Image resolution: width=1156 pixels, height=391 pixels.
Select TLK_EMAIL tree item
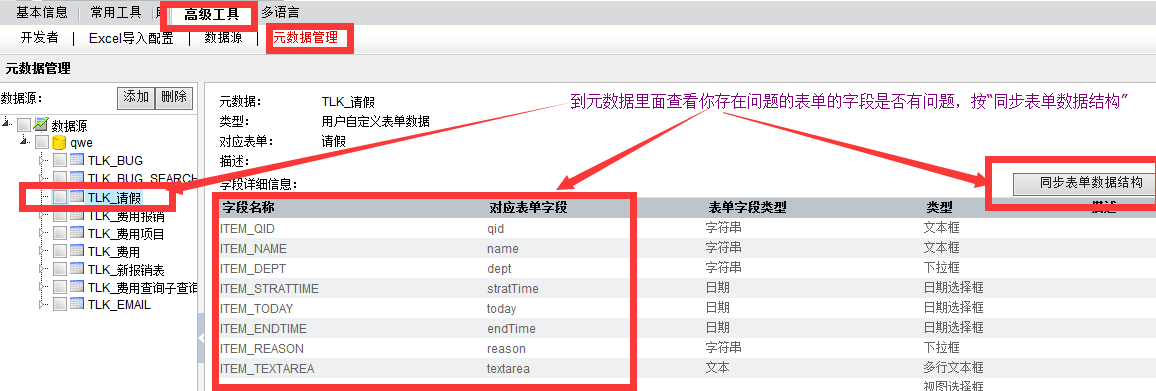coord(119,304)
